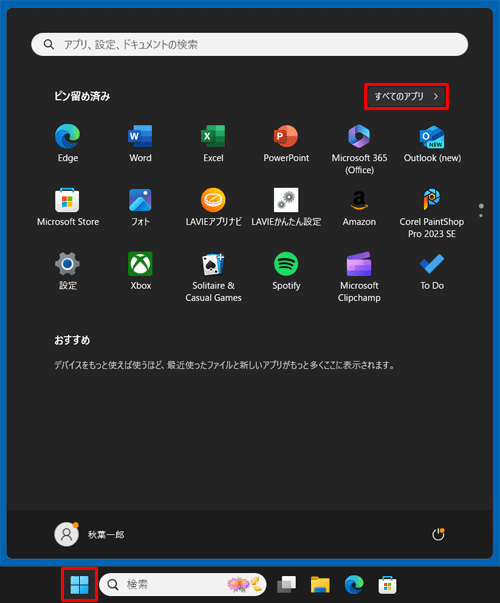Open the Amazon pinned app

coord(359,207)
